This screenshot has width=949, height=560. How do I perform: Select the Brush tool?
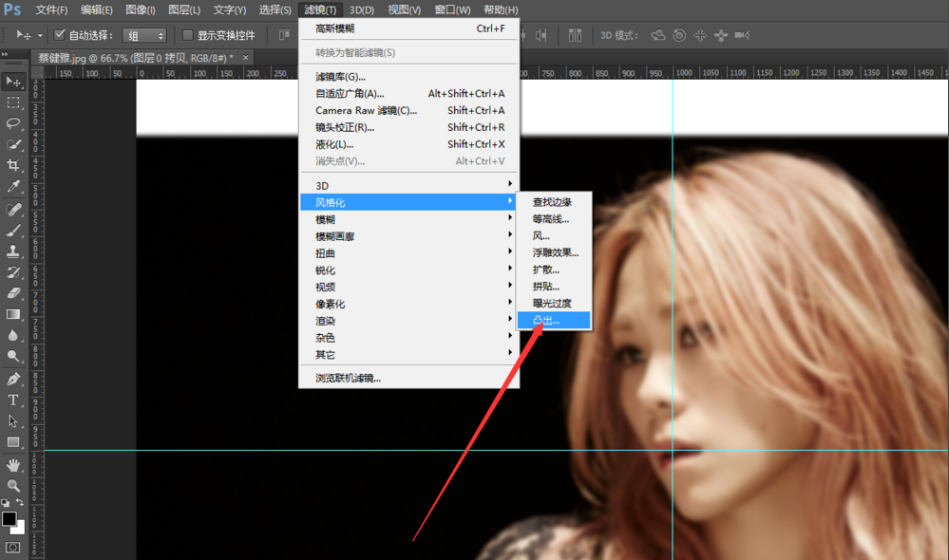(x=13, y=230)
